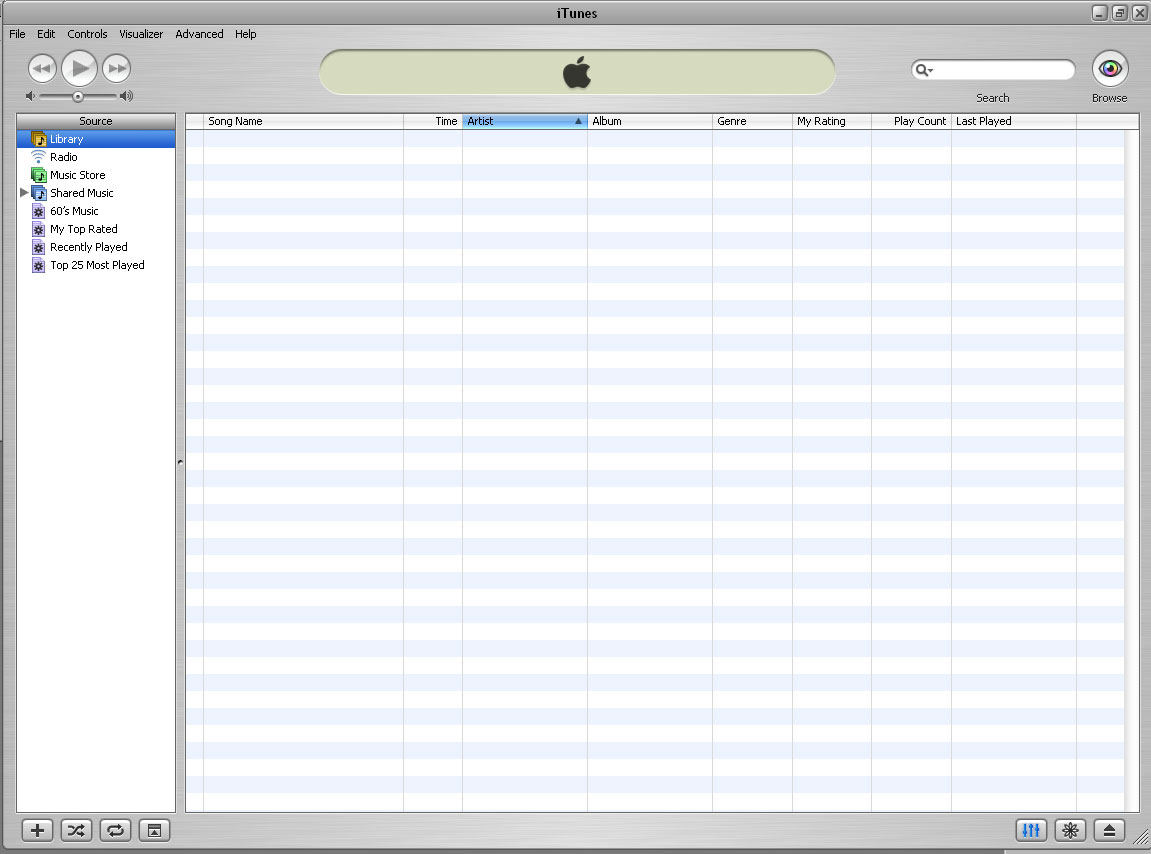The width and height of the screenshot is (1151, 854).
Task: Sort by Genre column header
Action: click(x=752, y=121)
